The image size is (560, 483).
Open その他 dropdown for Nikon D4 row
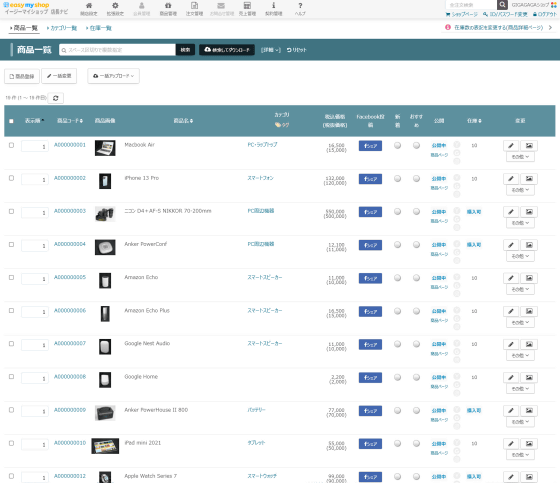[x=520, y=223]
